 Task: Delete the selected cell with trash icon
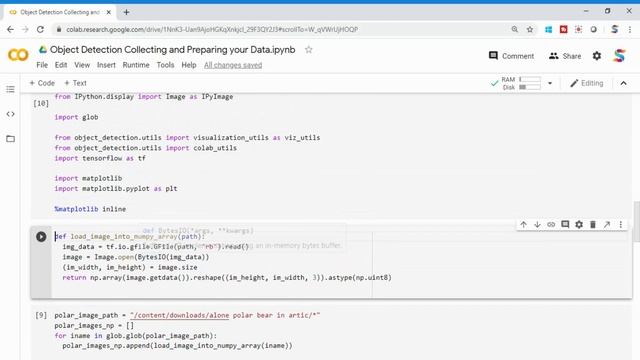click(593, 224)
